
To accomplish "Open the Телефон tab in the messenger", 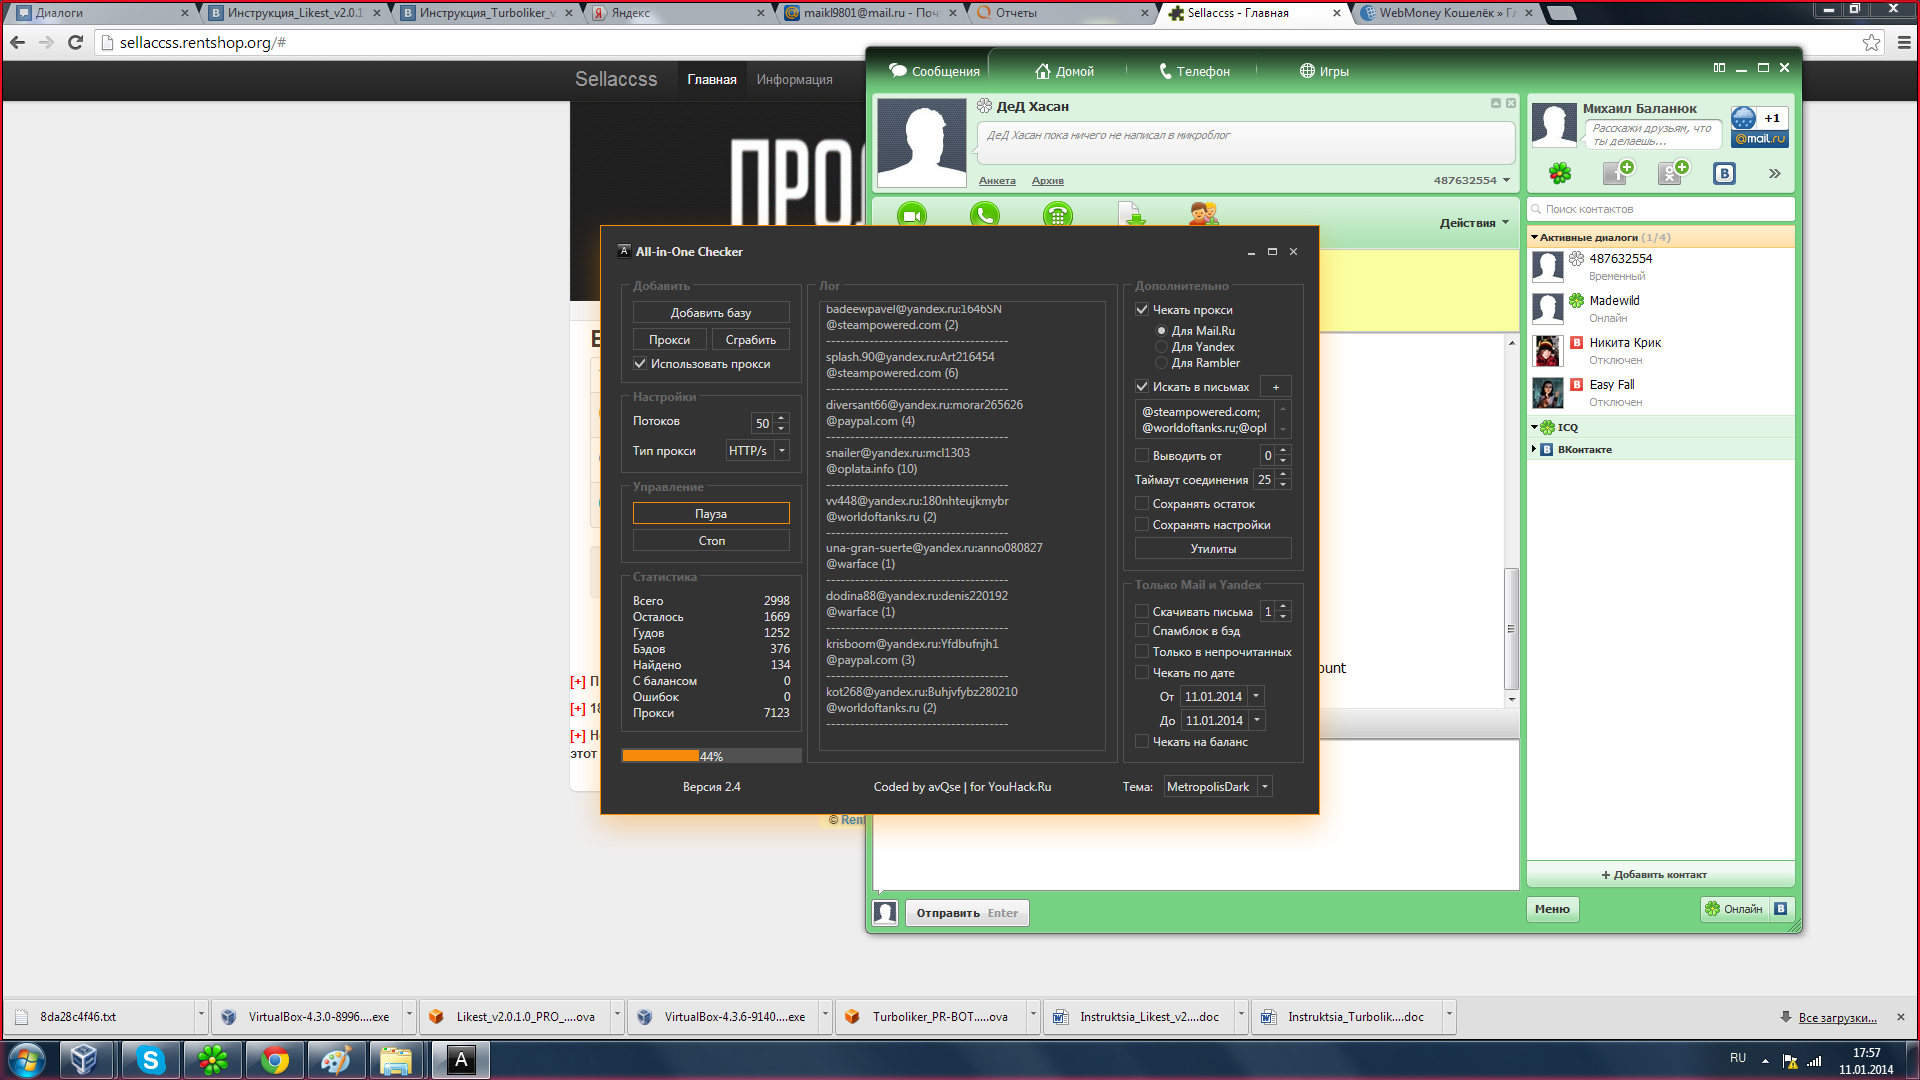I will tap(1194, 71).
